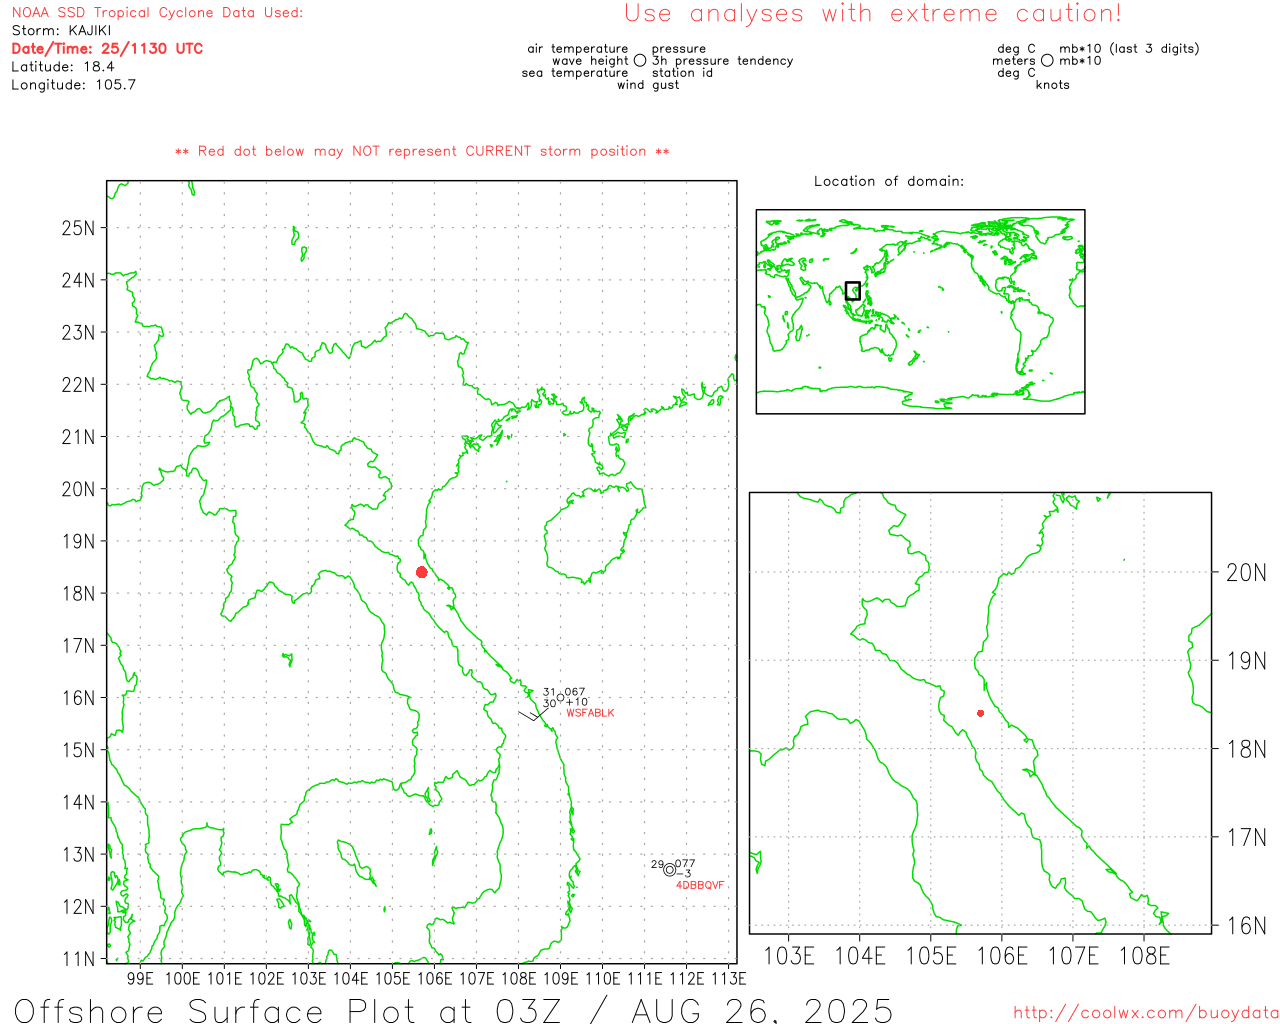1280x1024 pixels.
Task: Click the legend circle next to wave height
Action: click(x=640, y=61)
